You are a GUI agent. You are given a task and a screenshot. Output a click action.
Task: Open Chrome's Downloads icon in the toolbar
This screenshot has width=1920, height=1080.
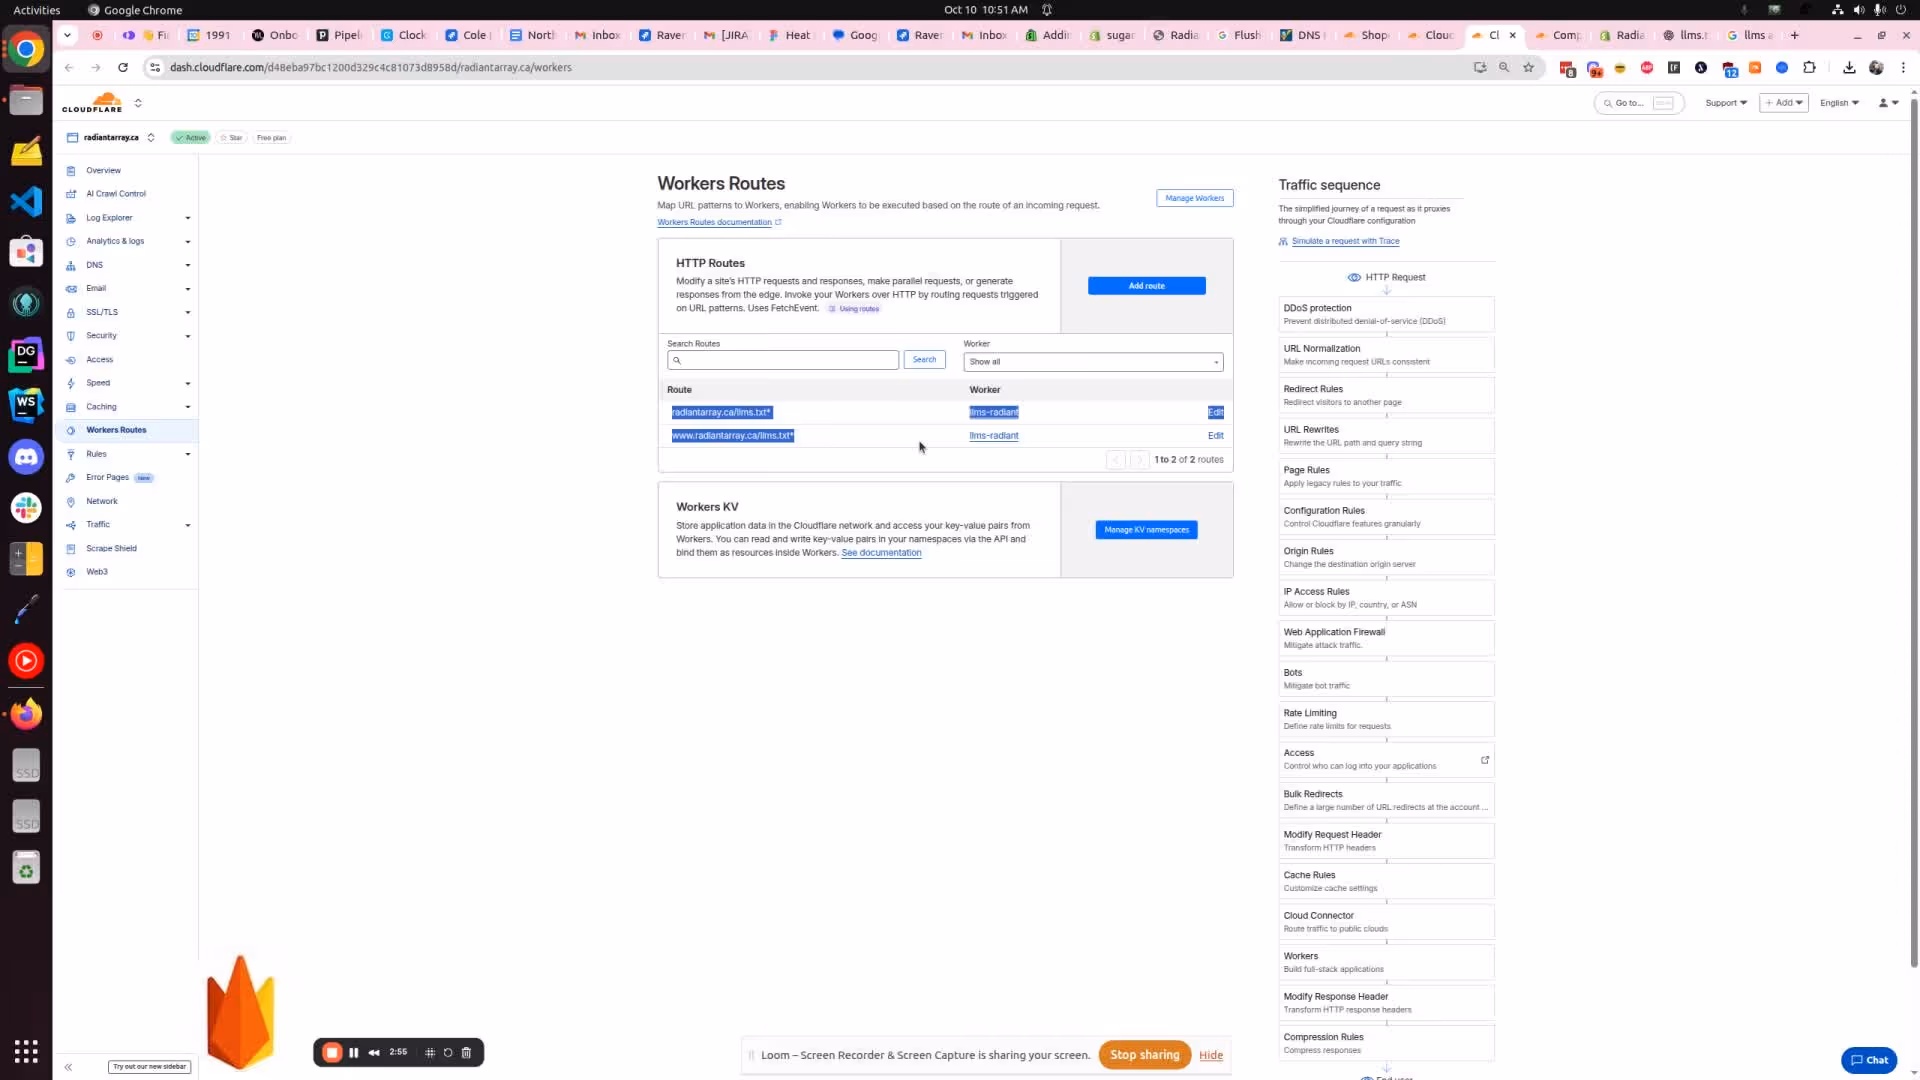coord(1849,67)
